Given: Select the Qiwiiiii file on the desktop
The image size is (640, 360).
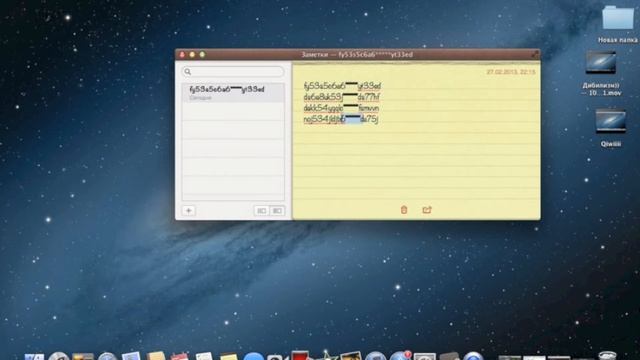Looking at the screenshot, I should click(x=611, y=128).
